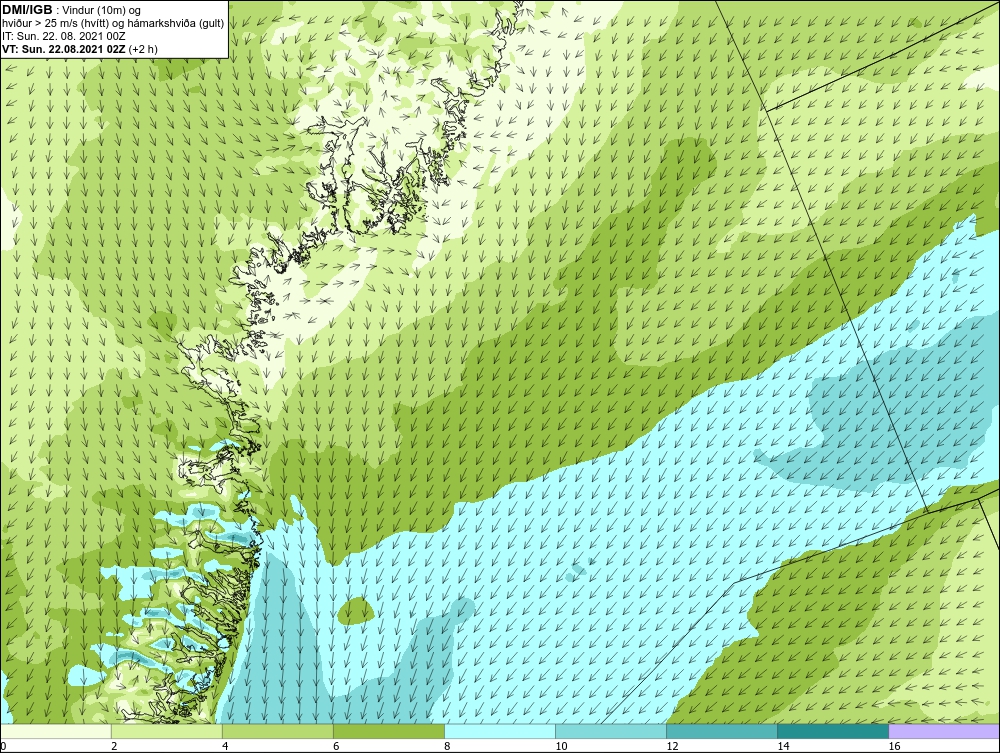Click the 14–16 m/s dark teal legend swatch
Image resolution: width=1000 pixels, height=753 pixels.
(x=833, y=731)
